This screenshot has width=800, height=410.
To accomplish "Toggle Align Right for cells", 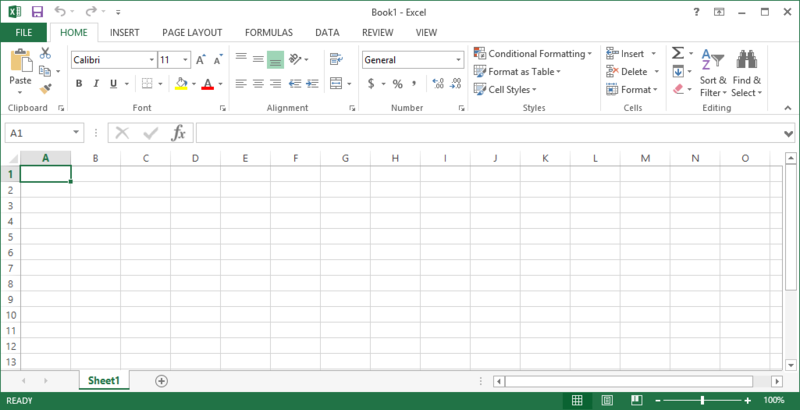I will (x=275, y=84).
